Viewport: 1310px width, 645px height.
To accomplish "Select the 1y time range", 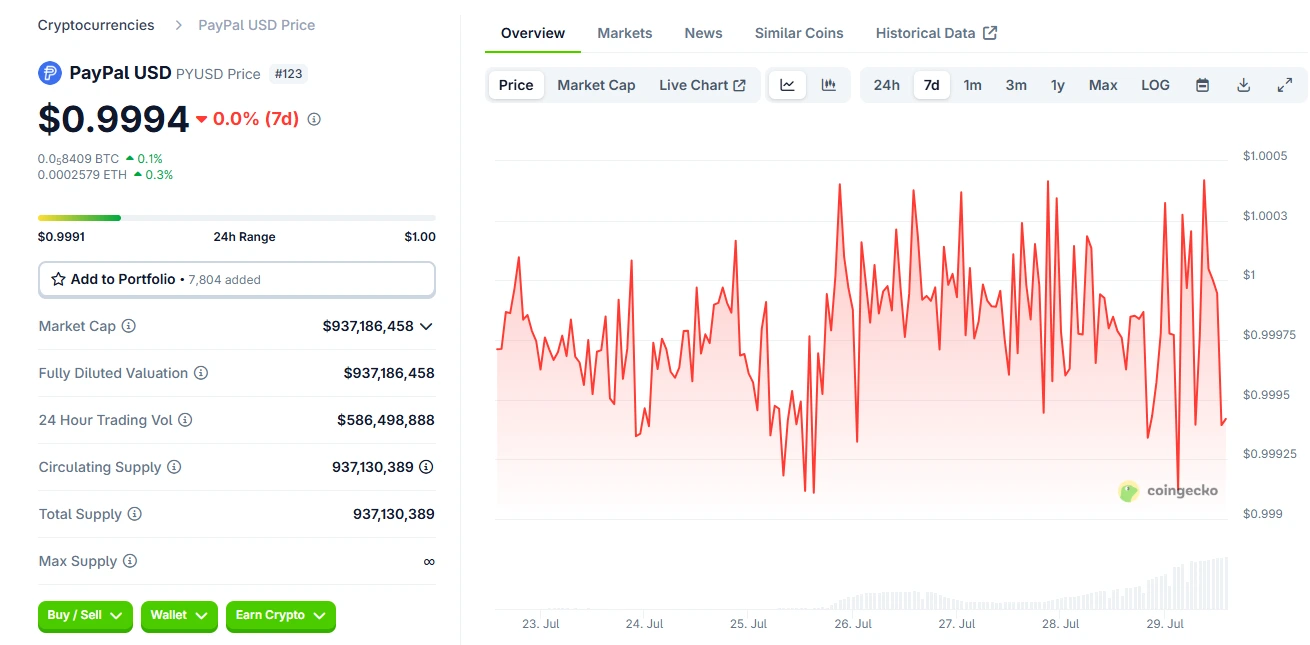I will coord(1057,85).
